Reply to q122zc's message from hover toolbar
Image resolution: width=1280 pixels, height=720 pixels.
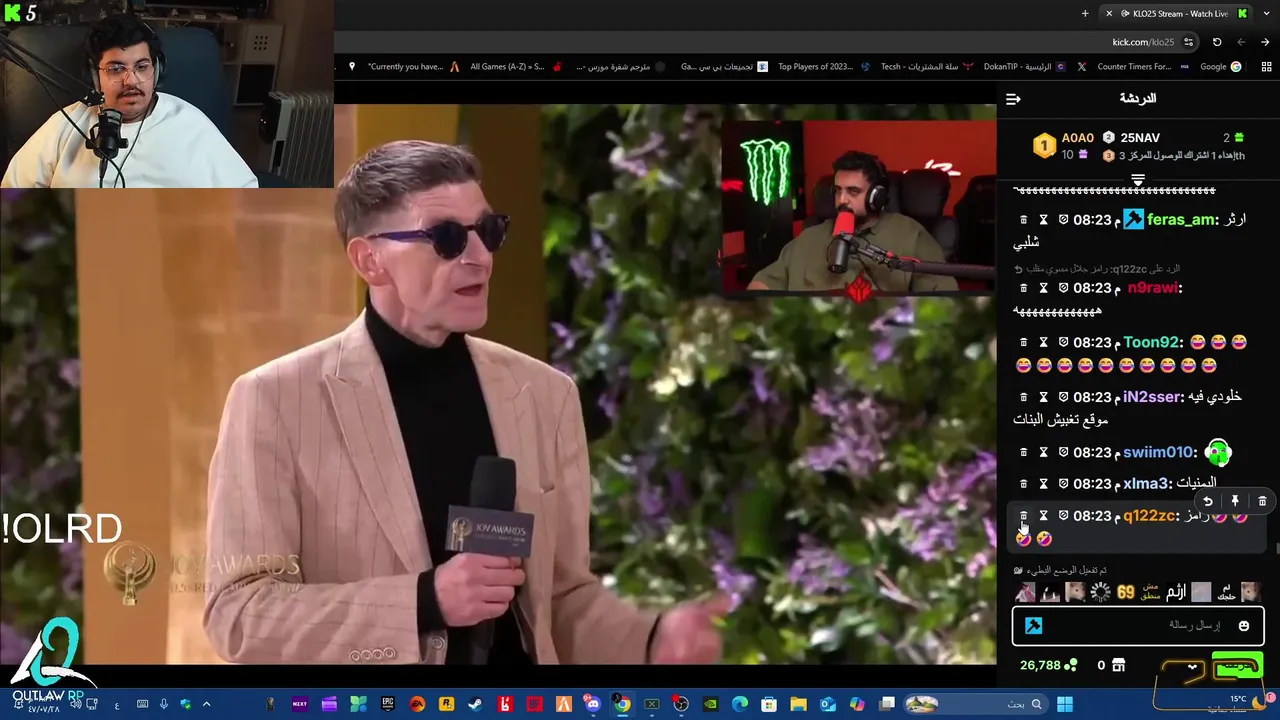(1208, 502)
